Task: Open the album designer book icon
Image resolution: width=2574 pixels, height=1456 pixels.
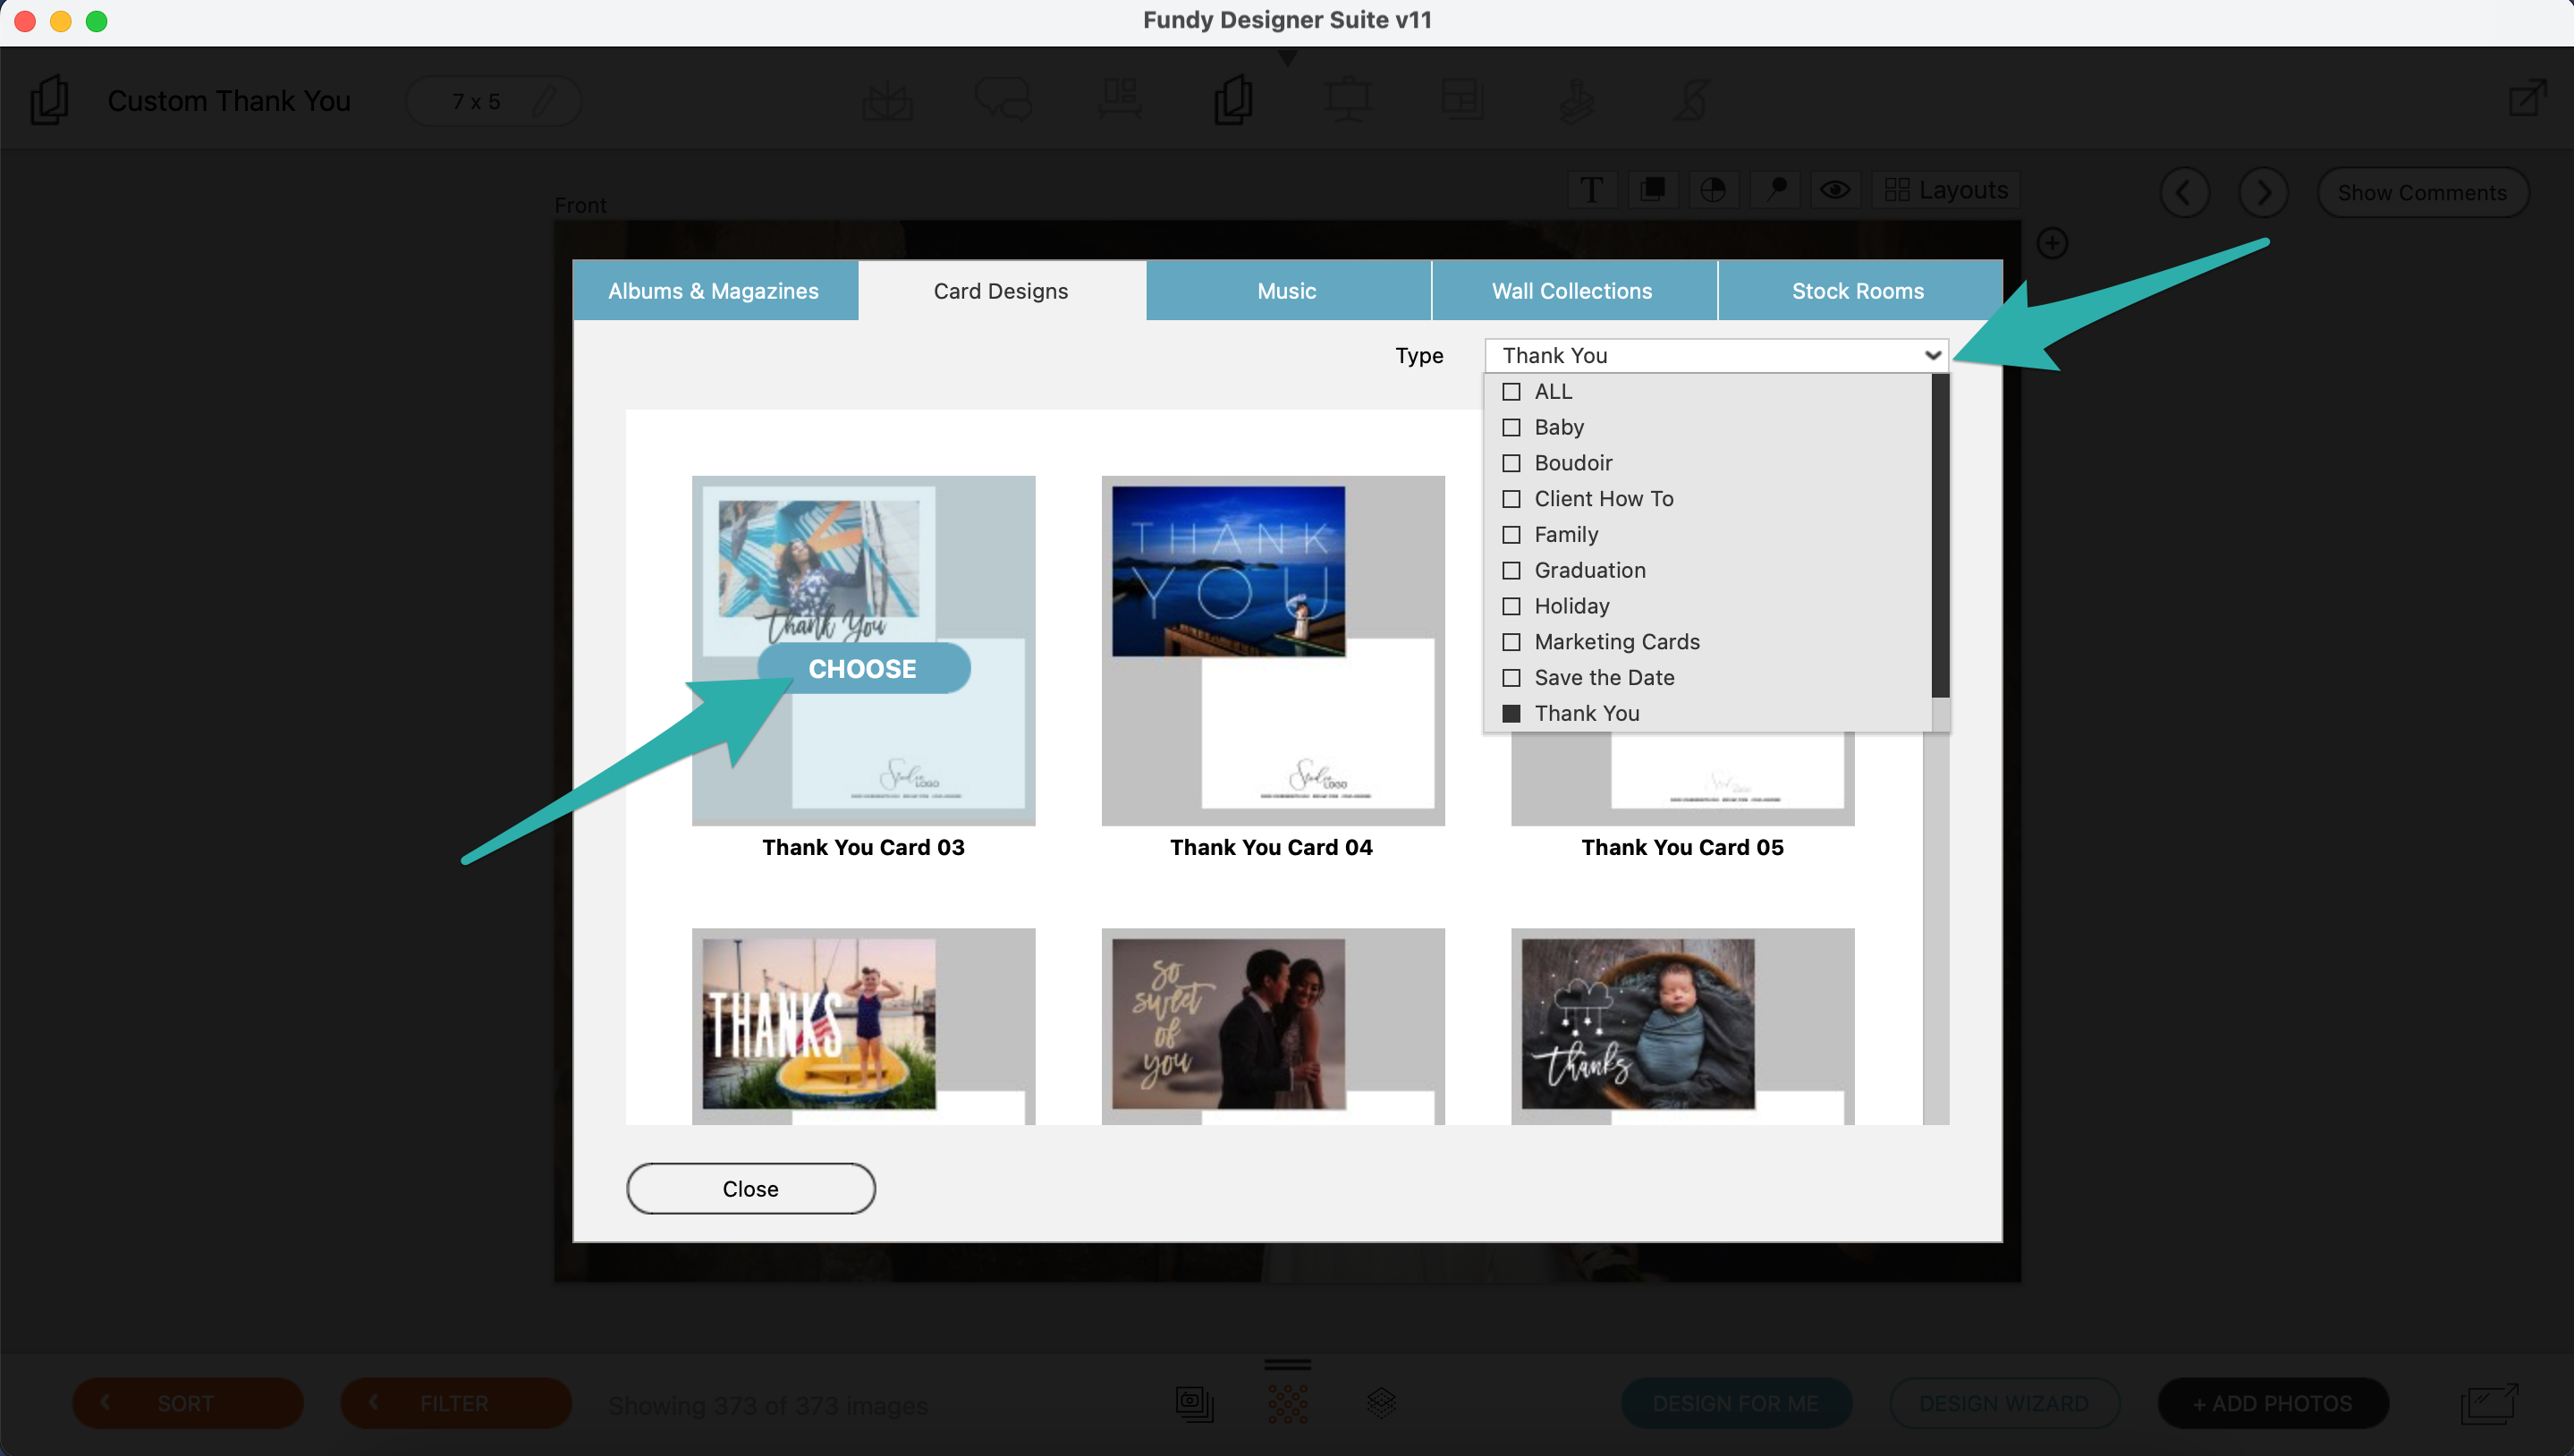Action: [887, 101]
